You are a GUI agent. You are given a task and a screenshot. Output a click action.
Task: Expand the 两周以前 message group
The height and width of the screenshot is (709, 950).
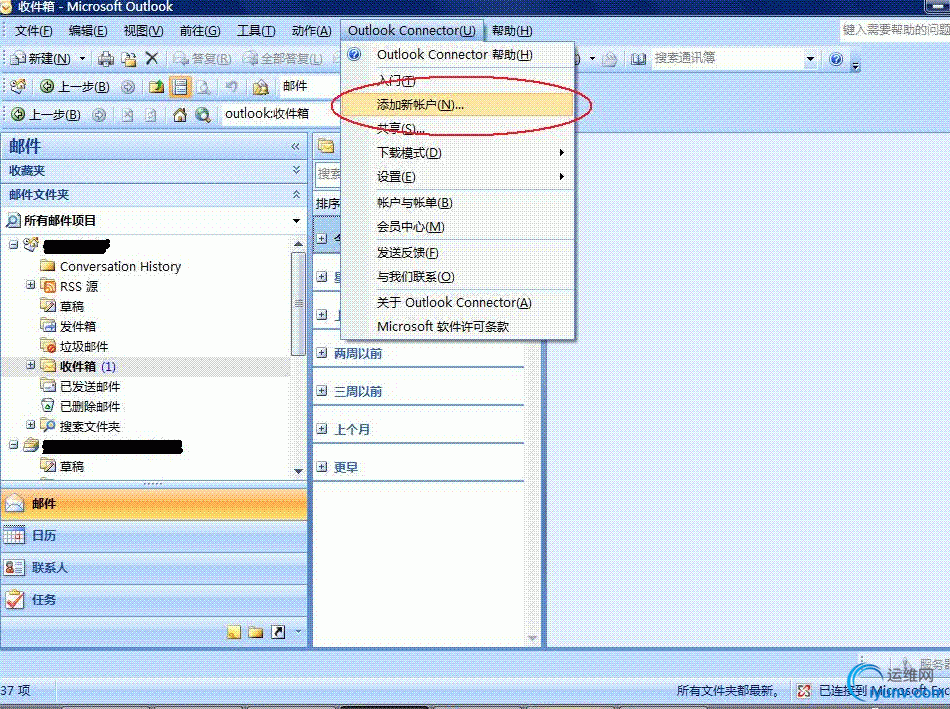322,353
